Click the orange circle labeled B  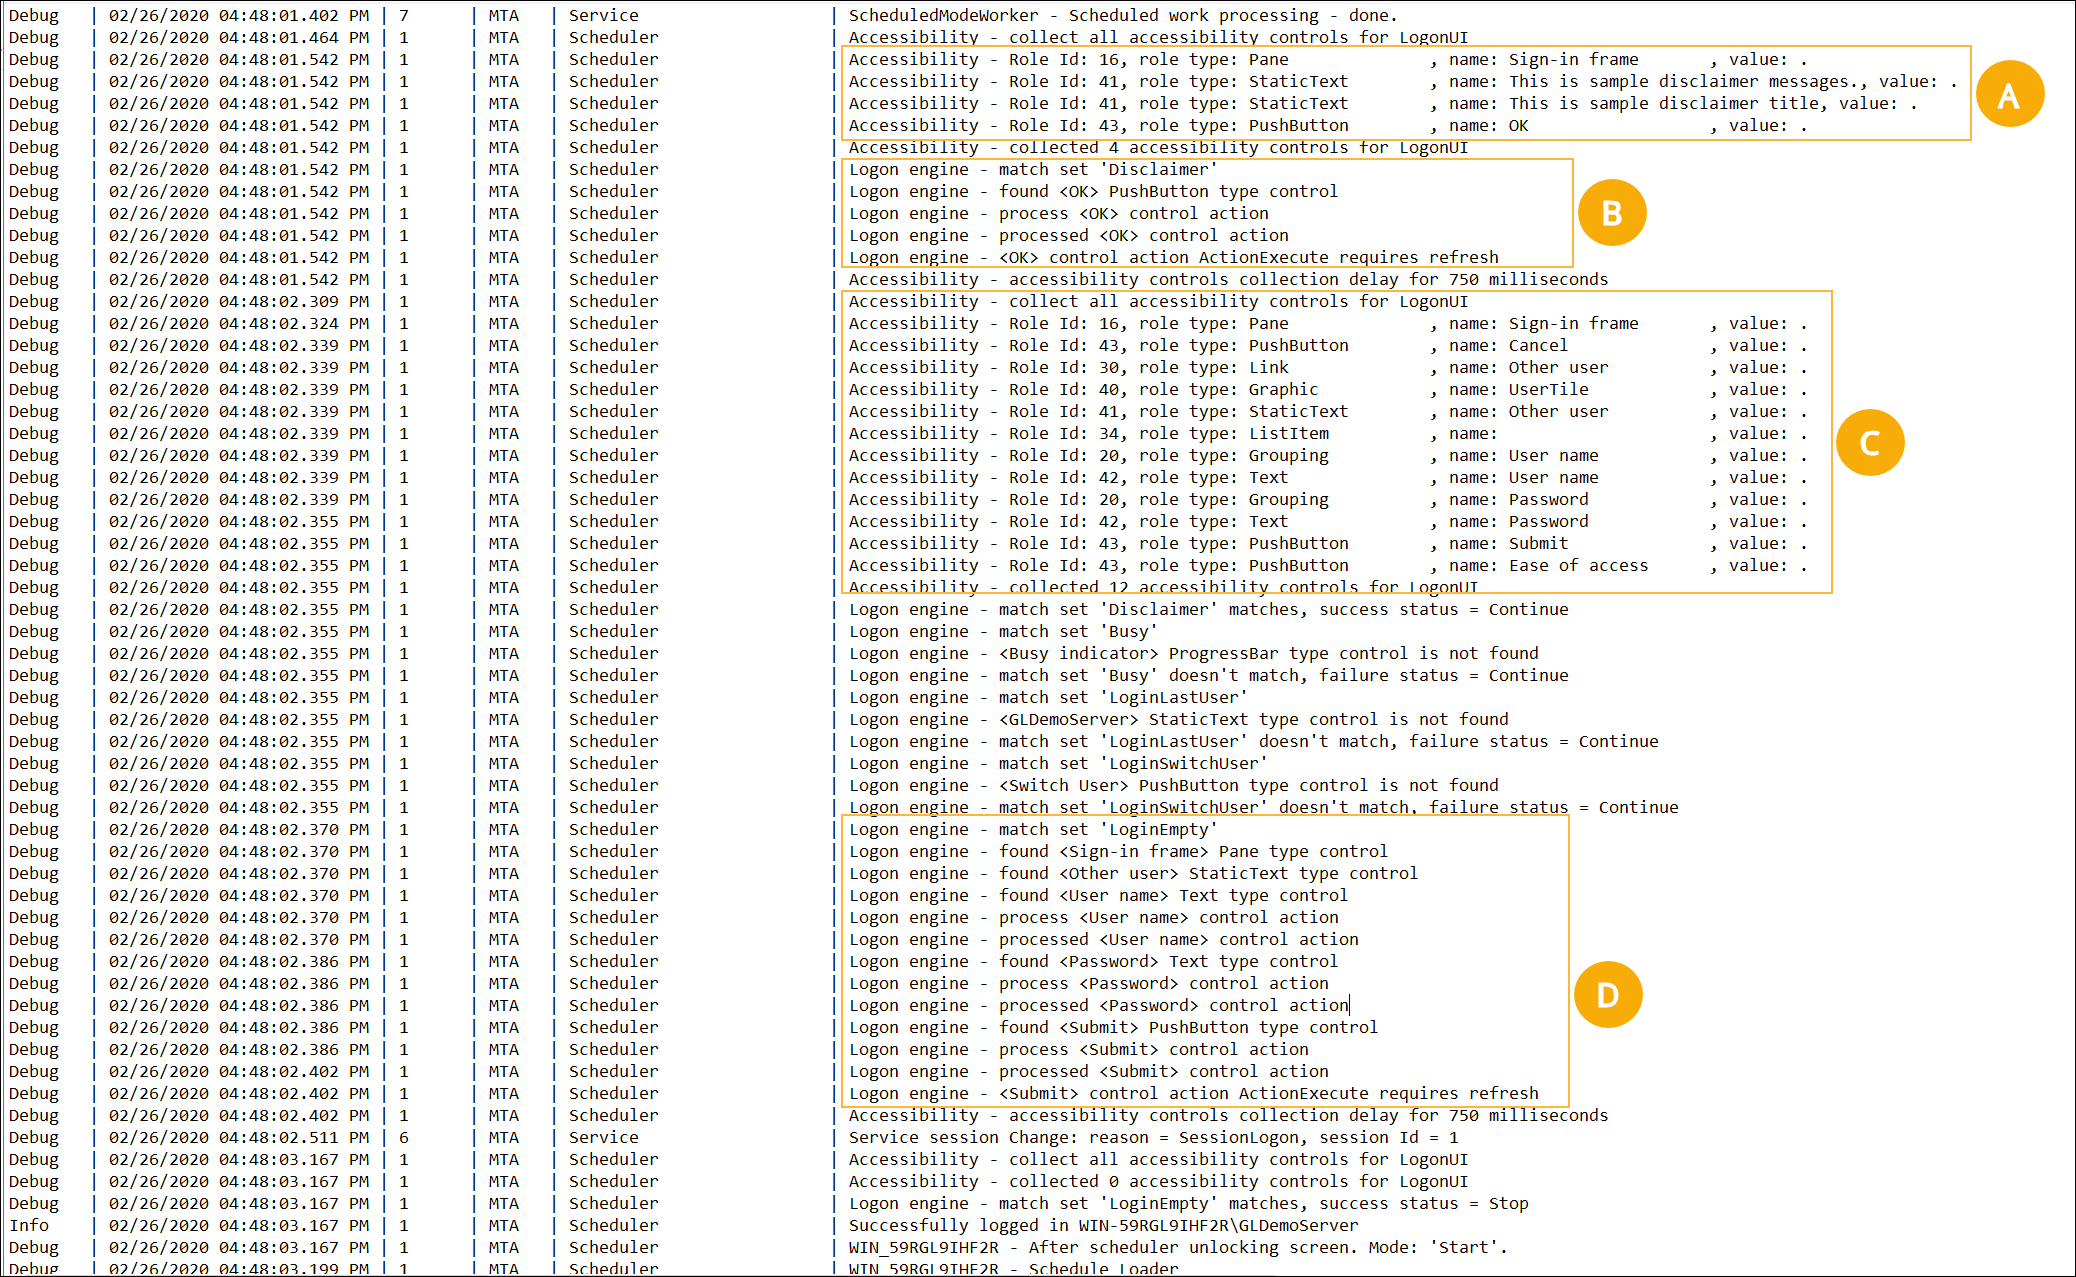(1611, 213)
